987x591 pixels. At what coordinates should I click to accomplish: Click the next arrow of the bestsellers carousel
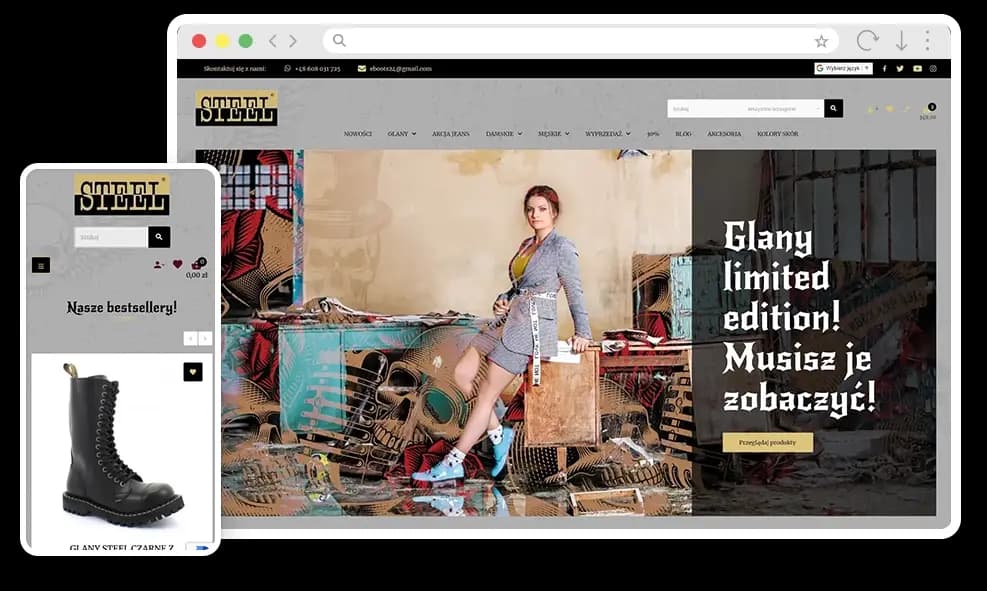point(205,339)
